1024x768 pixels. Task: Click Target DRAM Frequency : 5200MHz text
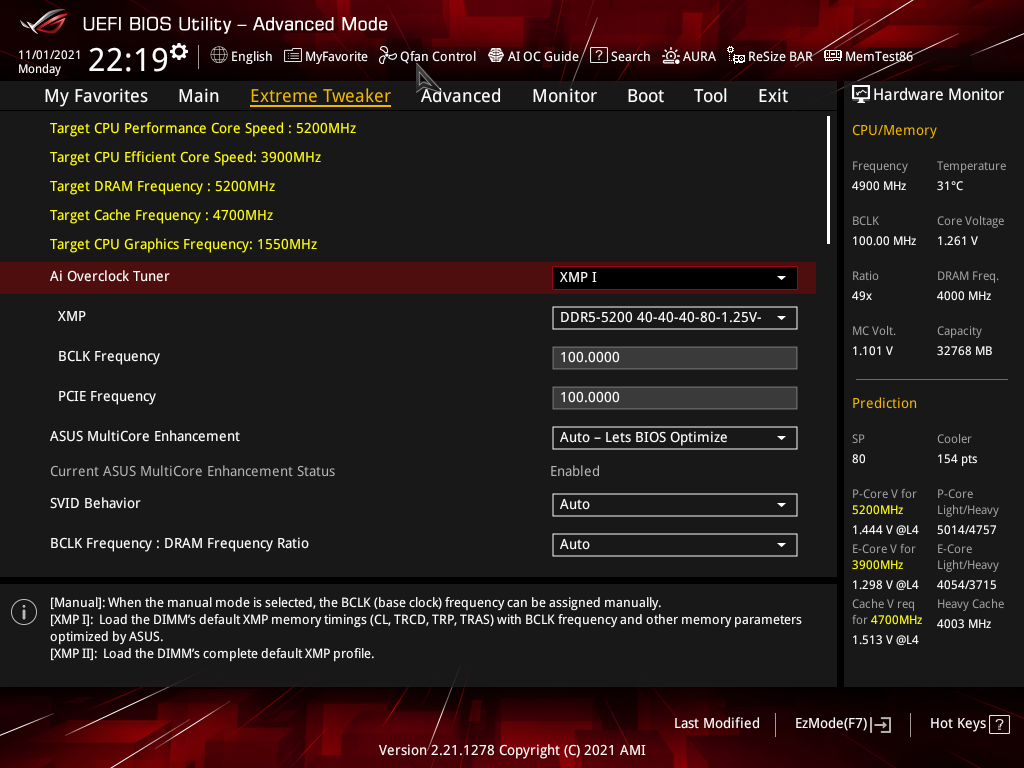pyautogui.click(x=162, y=186)
